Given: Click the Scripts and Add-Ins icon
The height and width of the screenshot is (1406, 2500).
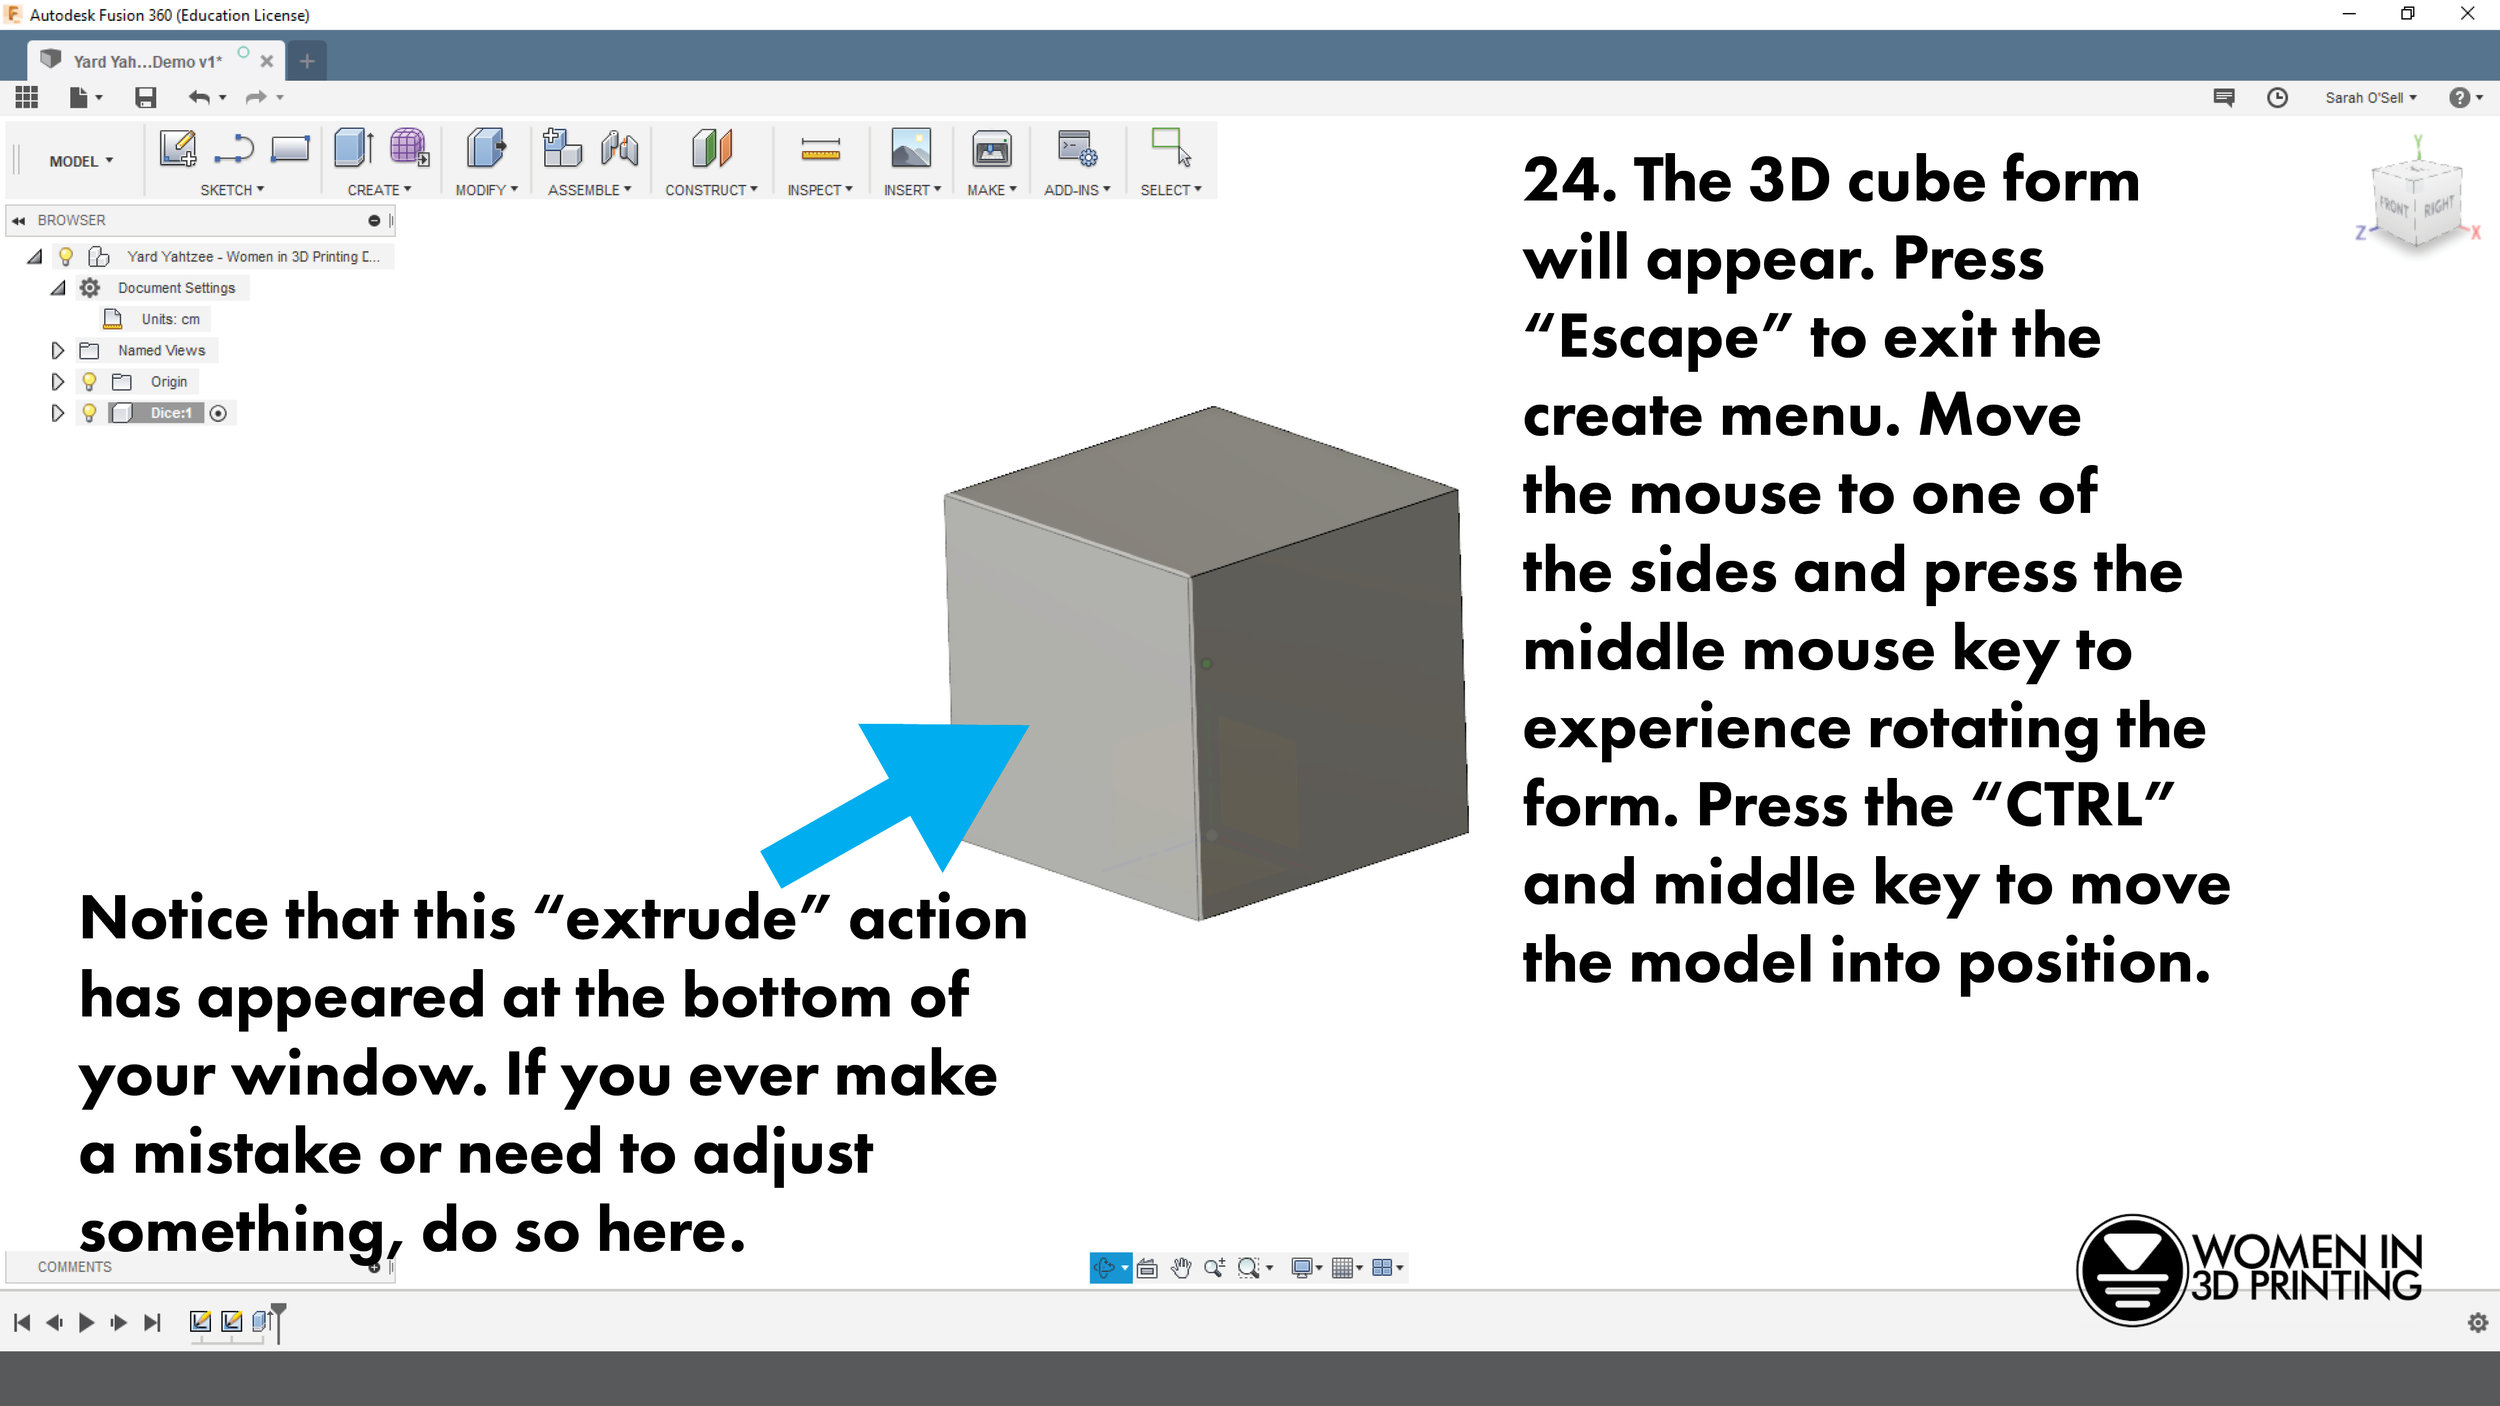Looking at the screenshot, I should pyautogui.click(x=1077, y=148).
